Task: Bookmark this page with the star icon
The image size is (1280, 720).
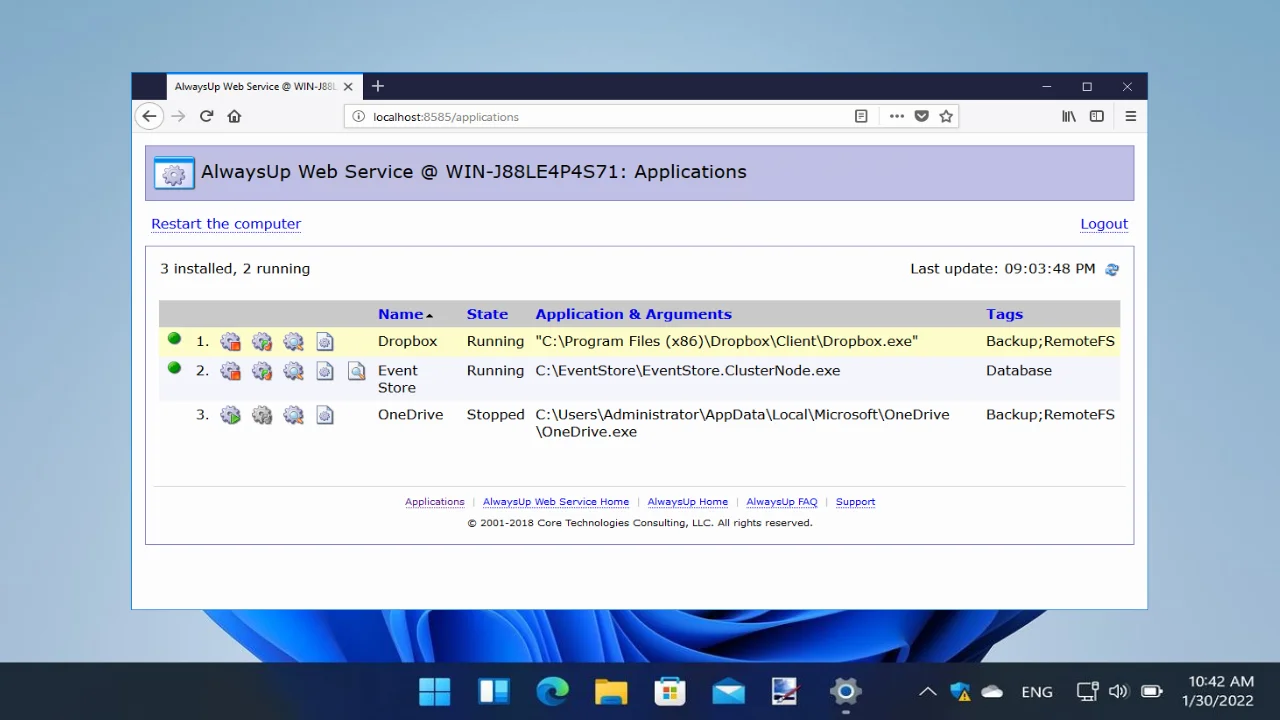Action: click(x=946, y=116)
